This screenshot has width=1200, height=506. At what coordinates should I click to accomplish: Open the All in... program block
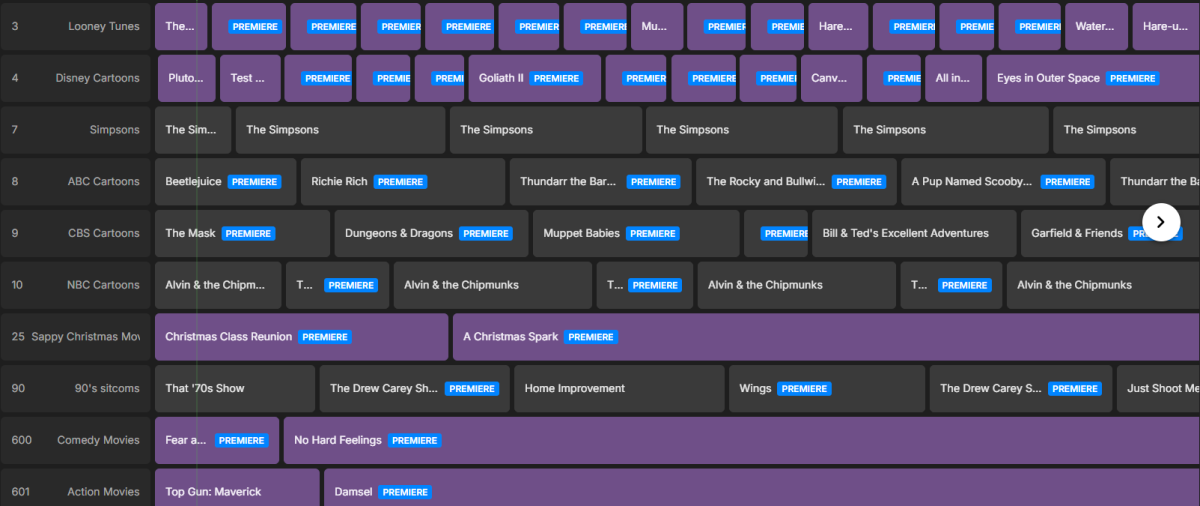954,78
